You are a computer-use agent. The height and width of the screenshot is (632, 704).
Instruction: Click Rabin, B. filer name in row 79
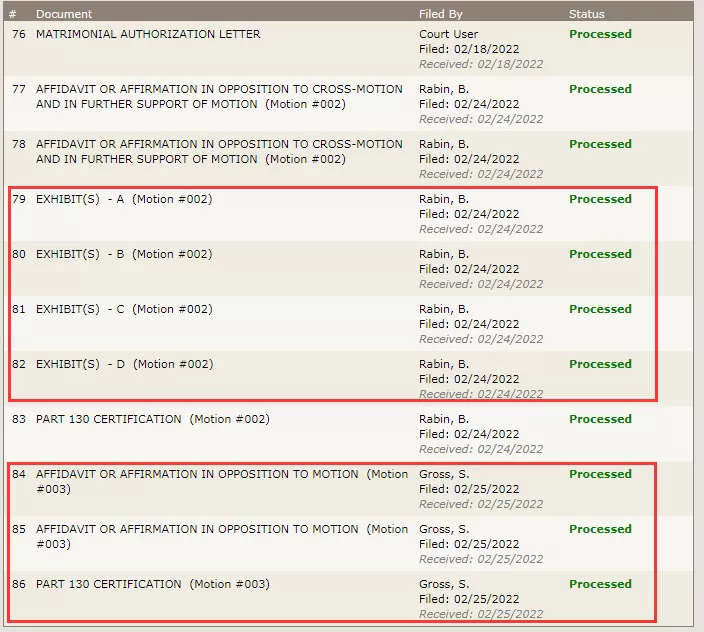coord(444,199)
